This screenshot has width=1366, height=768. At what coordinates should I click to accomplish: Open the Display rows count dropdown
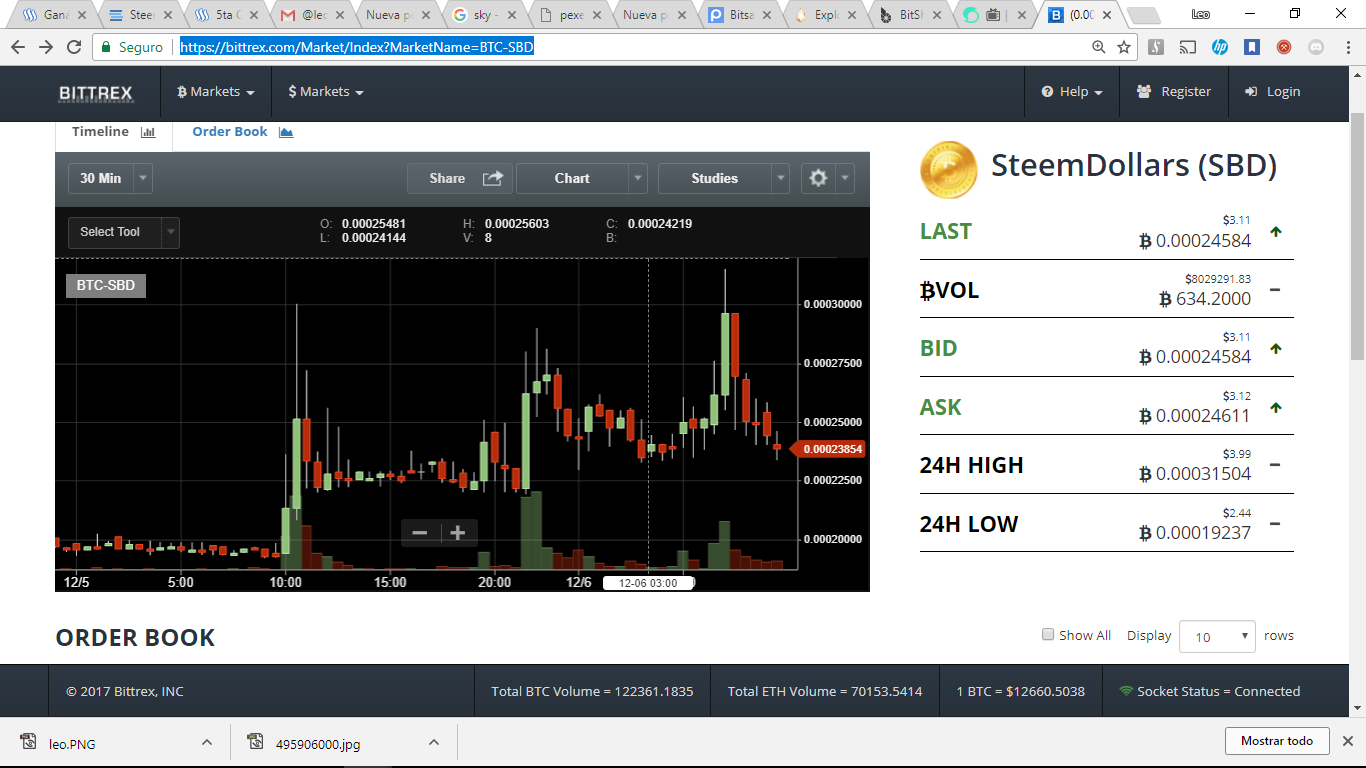[x=1217, y=637]
